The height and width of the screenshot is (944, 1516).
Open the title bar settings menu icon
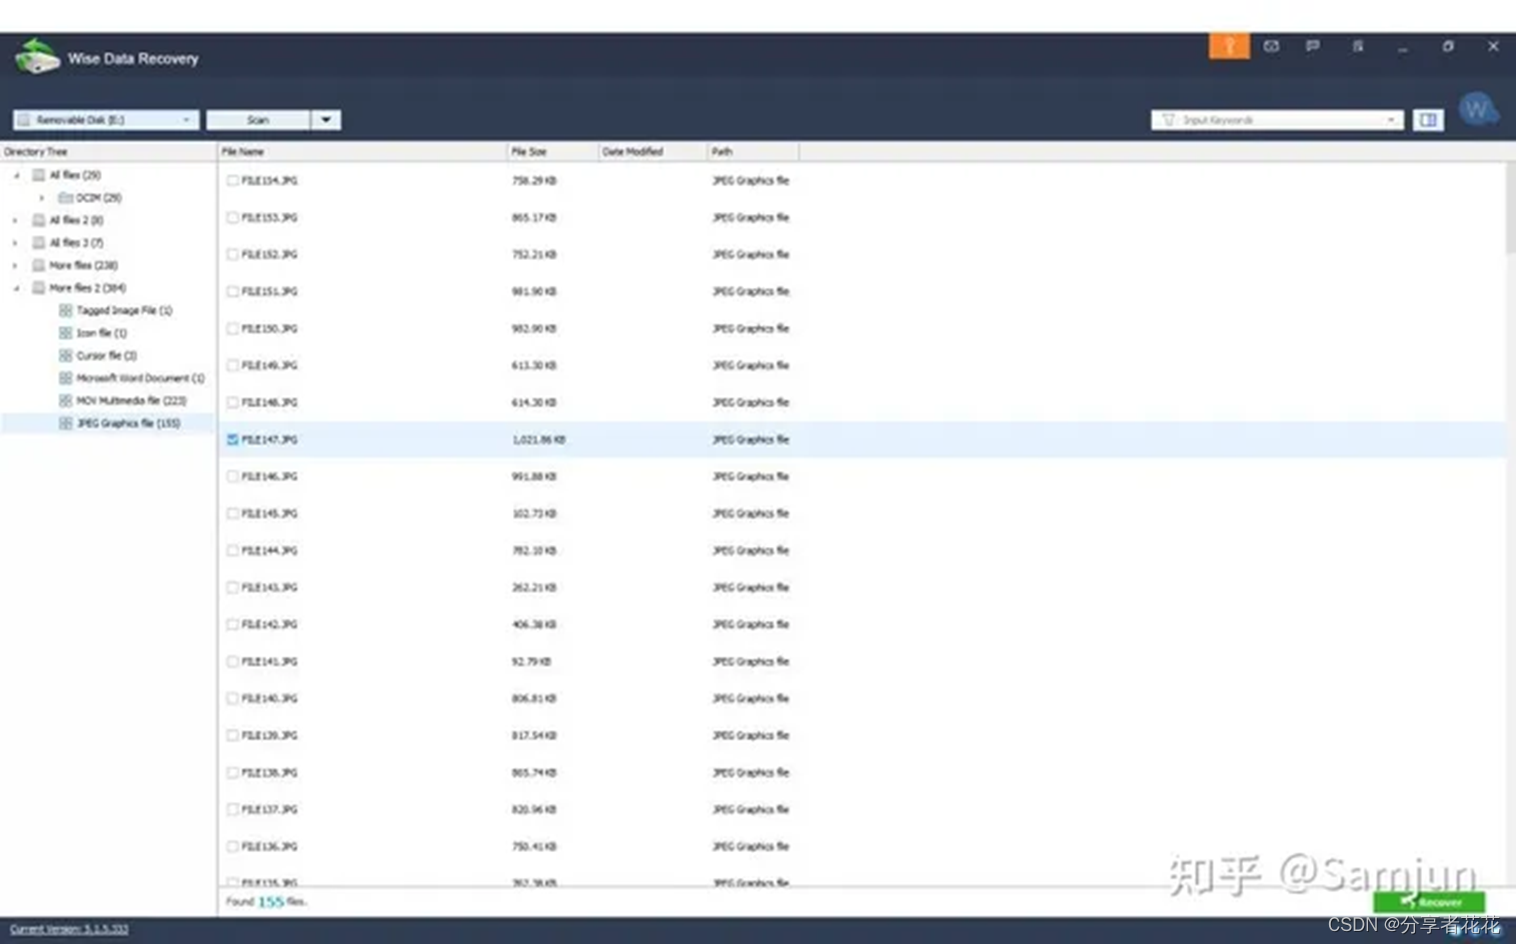[1358, 46]
